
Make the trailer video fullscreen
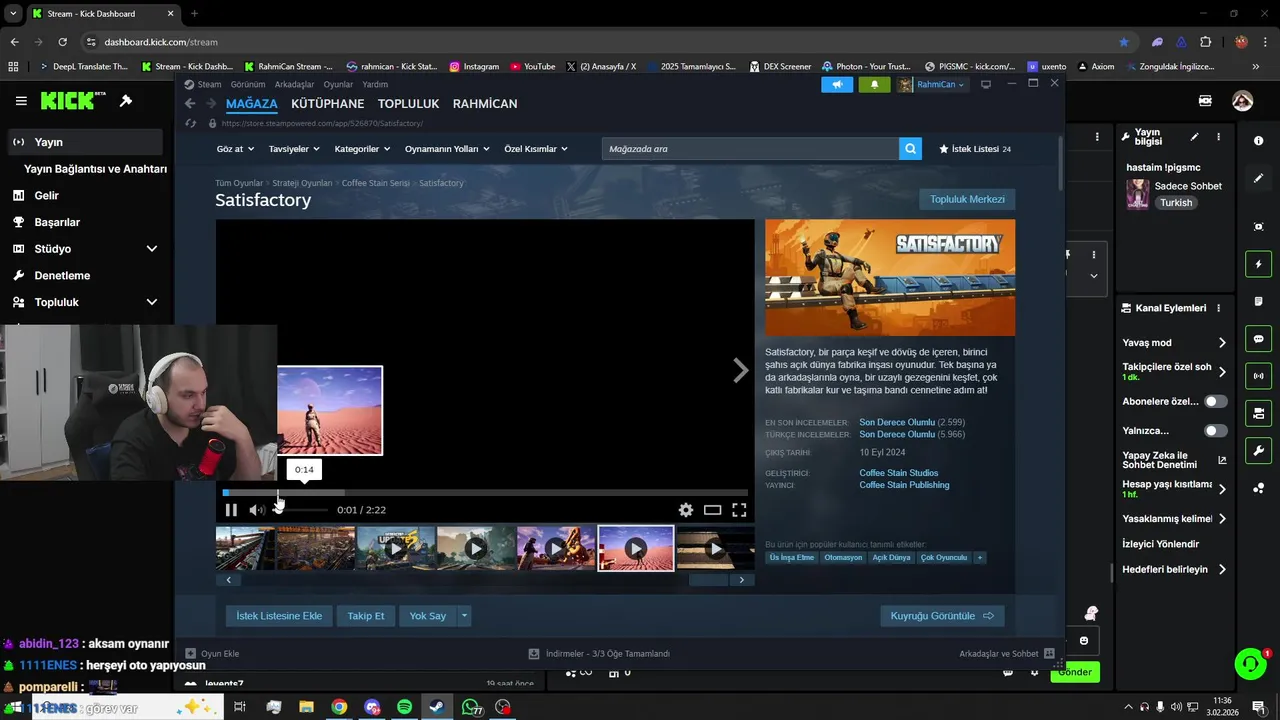point(739,510)
